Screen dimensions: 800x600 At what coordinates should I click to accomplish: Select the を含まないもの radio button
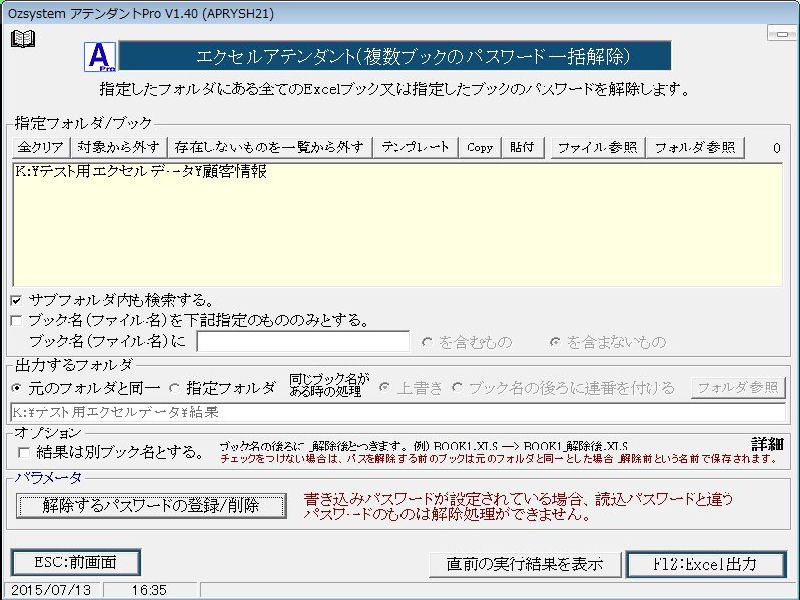[555, 342]
